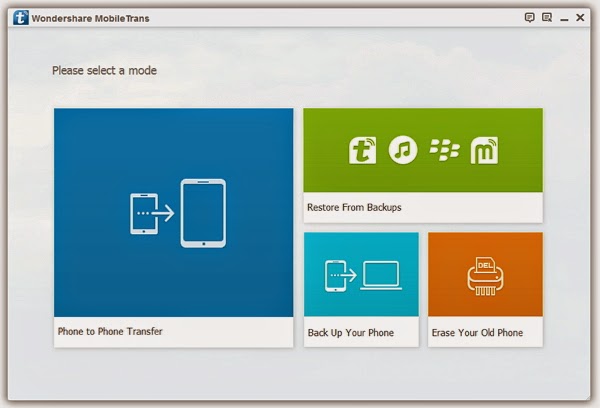This screenshot has width=600, height=408.
Task: Click the Back Up Your Phone label
Action: (351, 333)
